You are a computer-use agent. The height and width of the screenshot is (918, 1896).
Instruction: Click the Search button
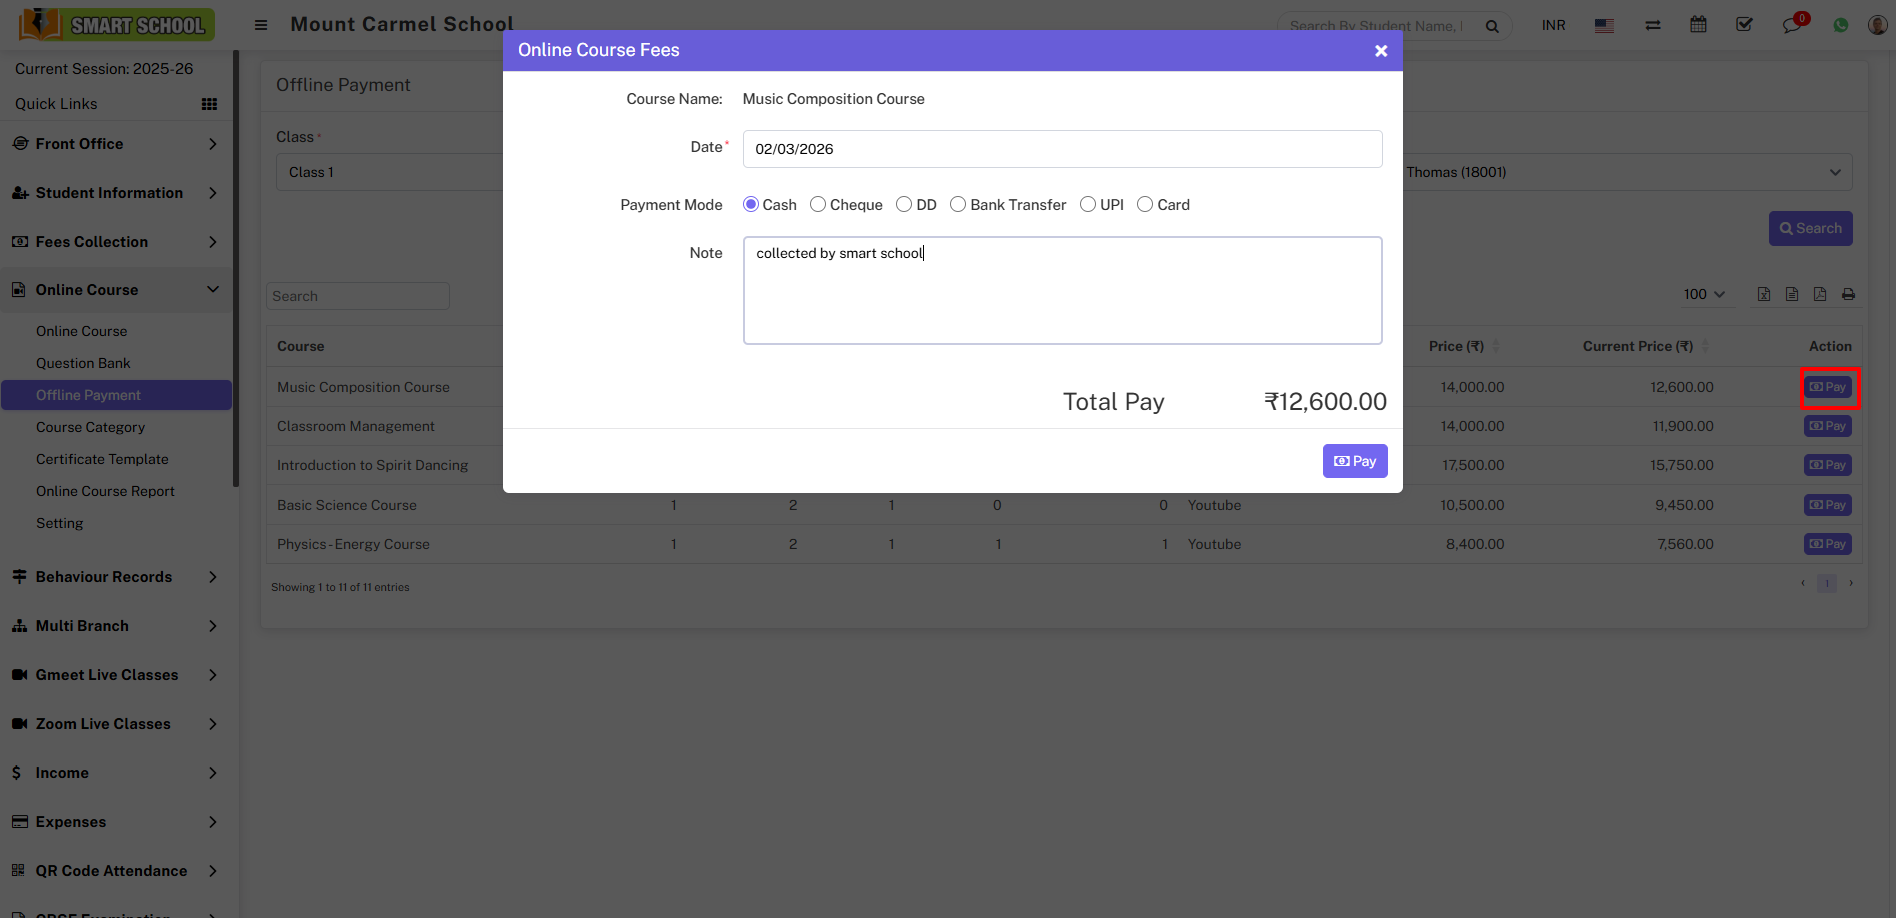(1810, 228)
